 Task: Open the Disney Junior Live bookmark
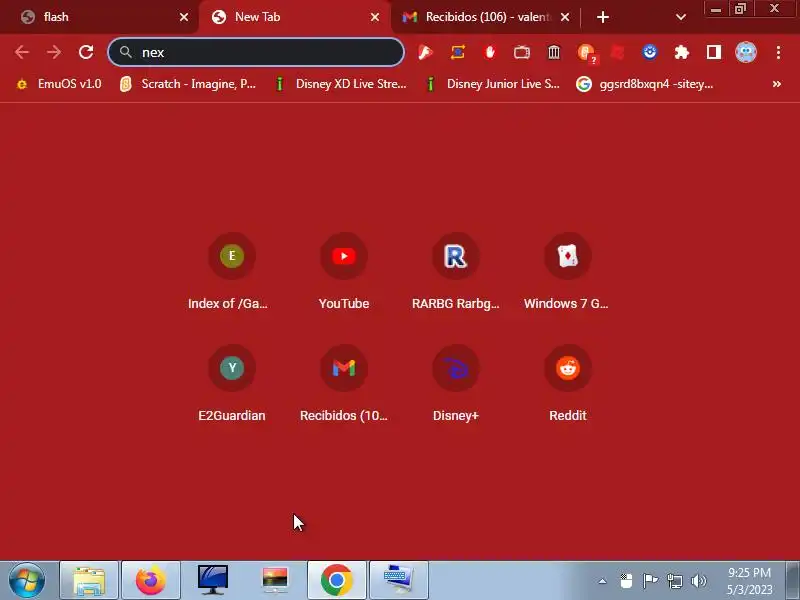(x=493, y=84)
